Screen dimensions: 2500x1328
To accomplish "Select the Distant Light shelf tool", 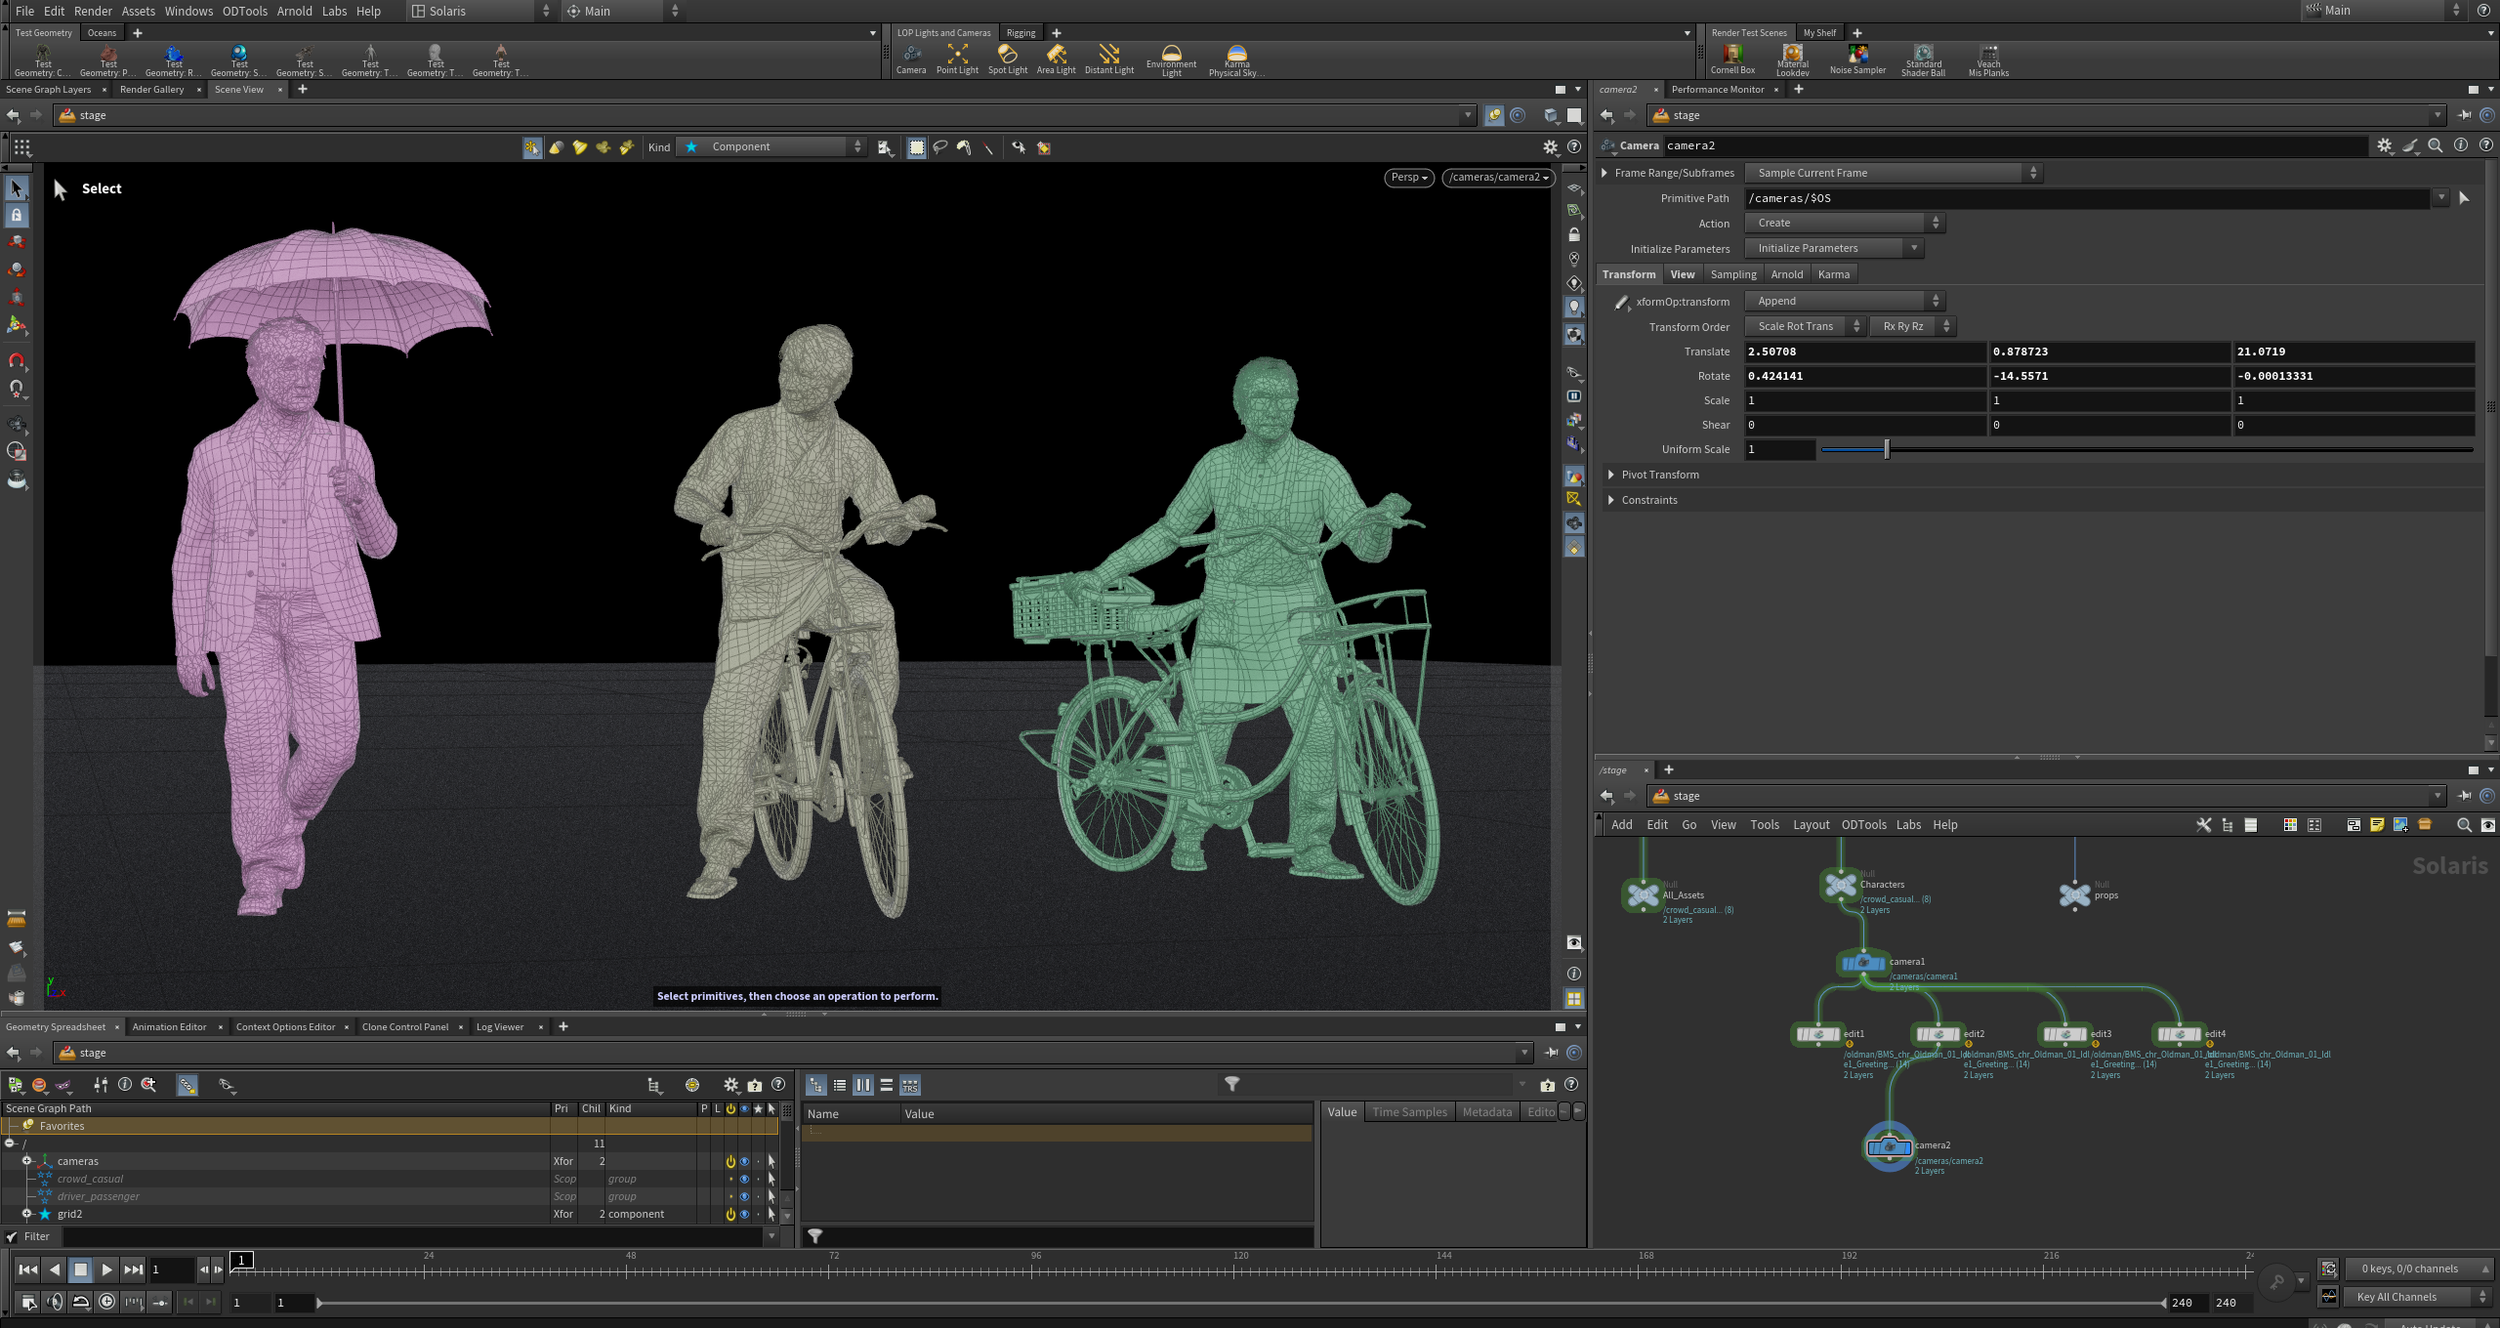I will 1108,59.
